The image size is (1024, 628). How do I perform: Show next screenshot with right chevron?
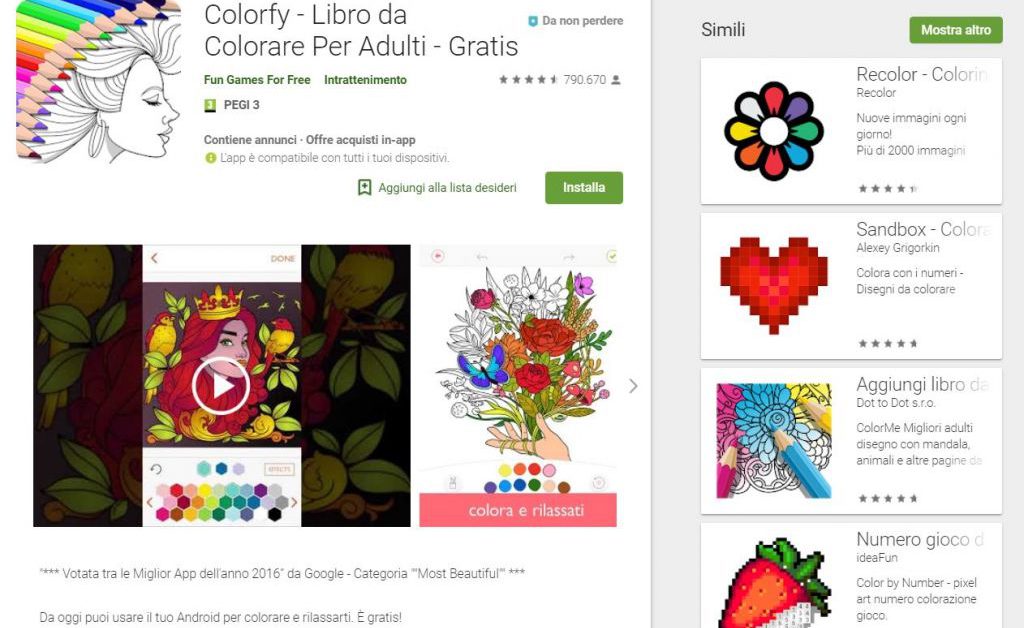[x=633, y=386]
